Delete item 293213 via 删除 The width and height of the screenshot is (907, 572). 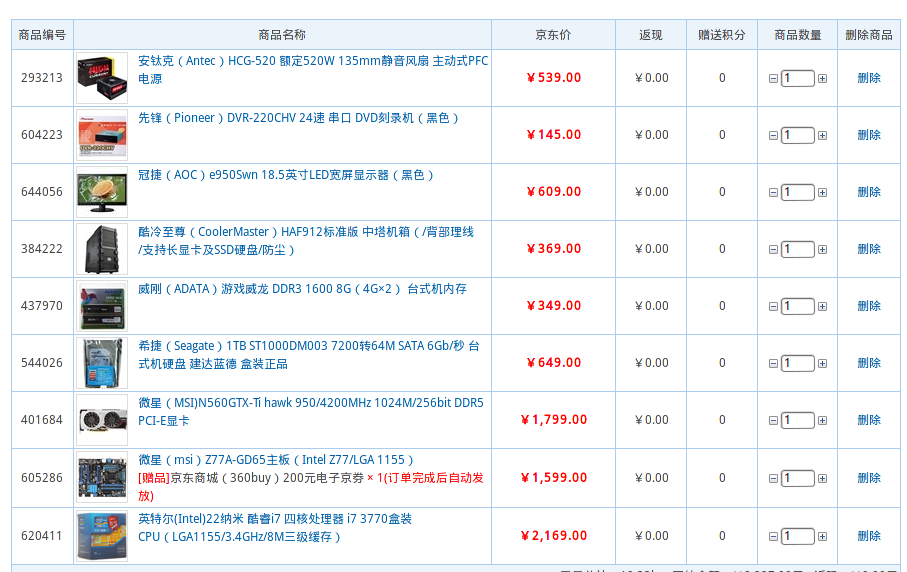click(869, 78)
